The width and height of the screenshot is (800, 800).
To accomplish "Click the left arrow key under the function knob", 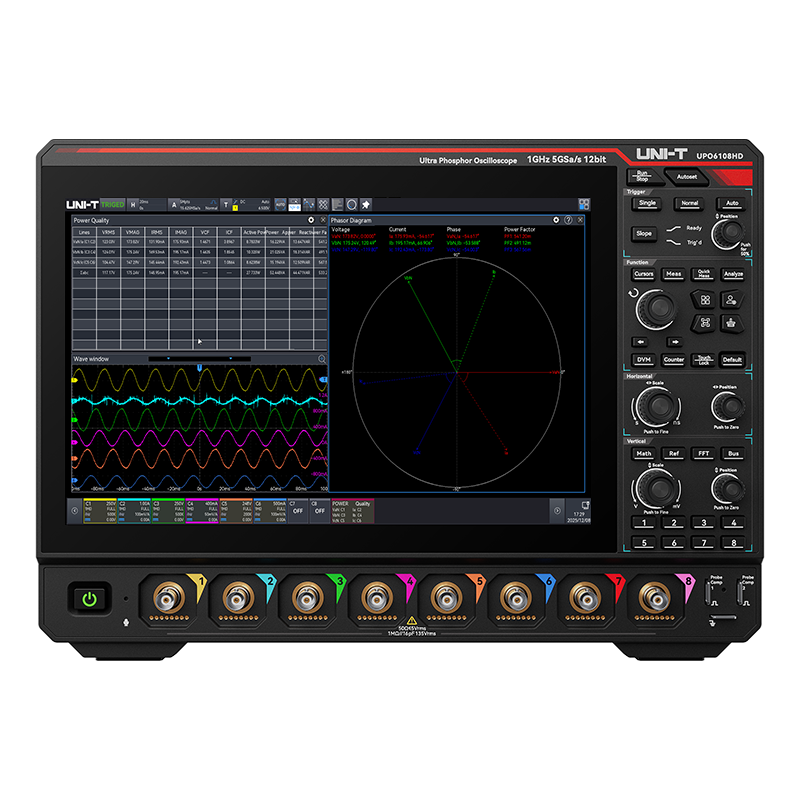I will 640,342.
